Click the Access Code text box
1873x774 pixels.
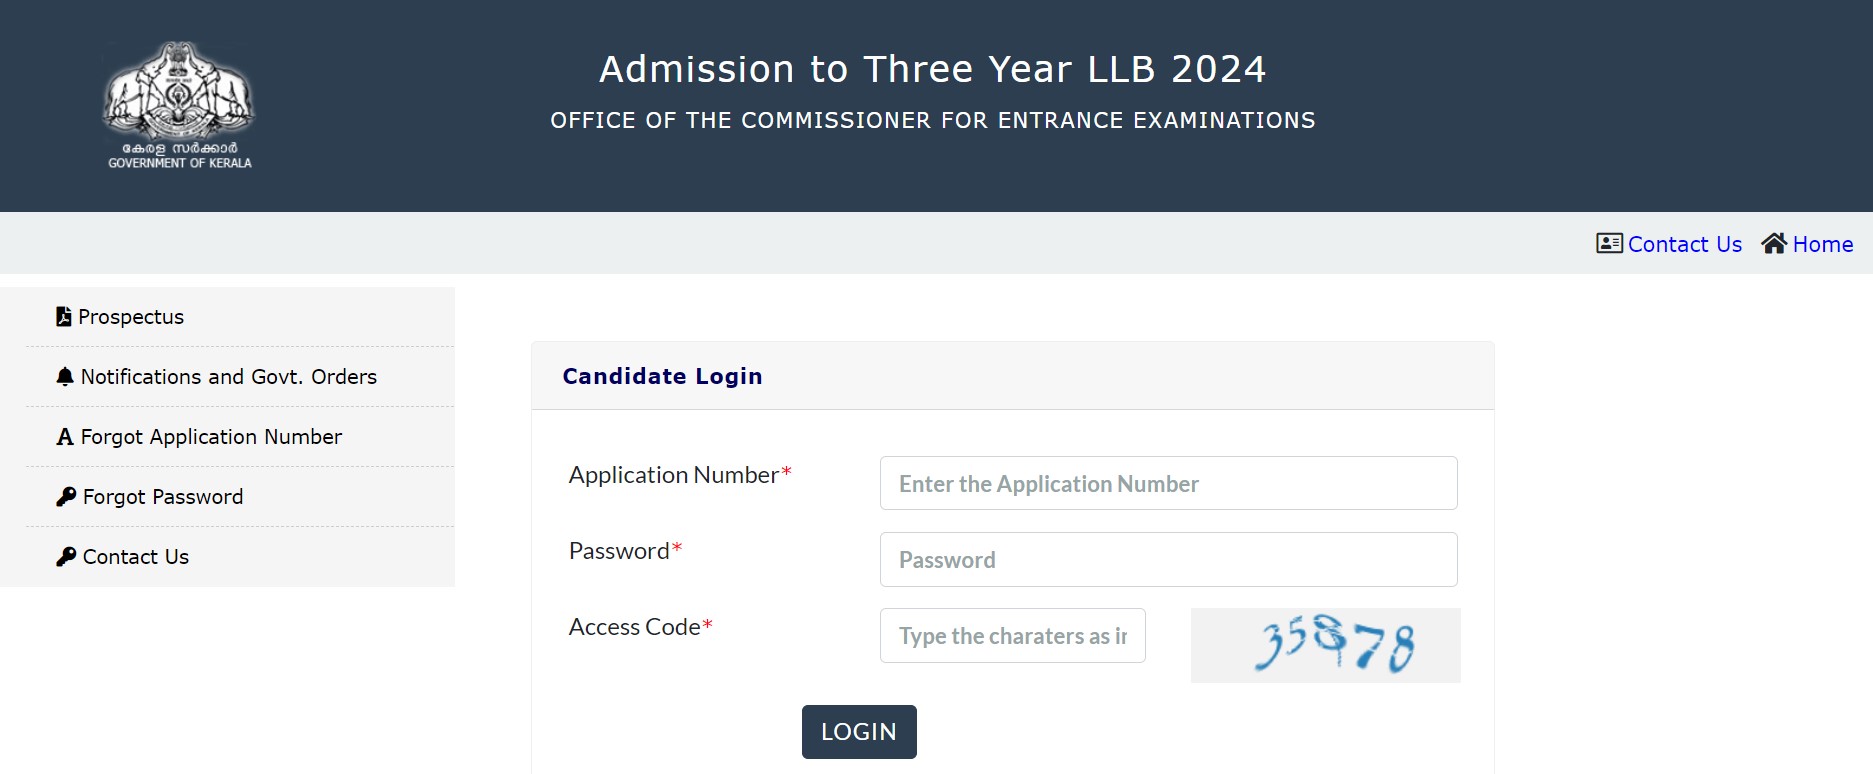1012,636
